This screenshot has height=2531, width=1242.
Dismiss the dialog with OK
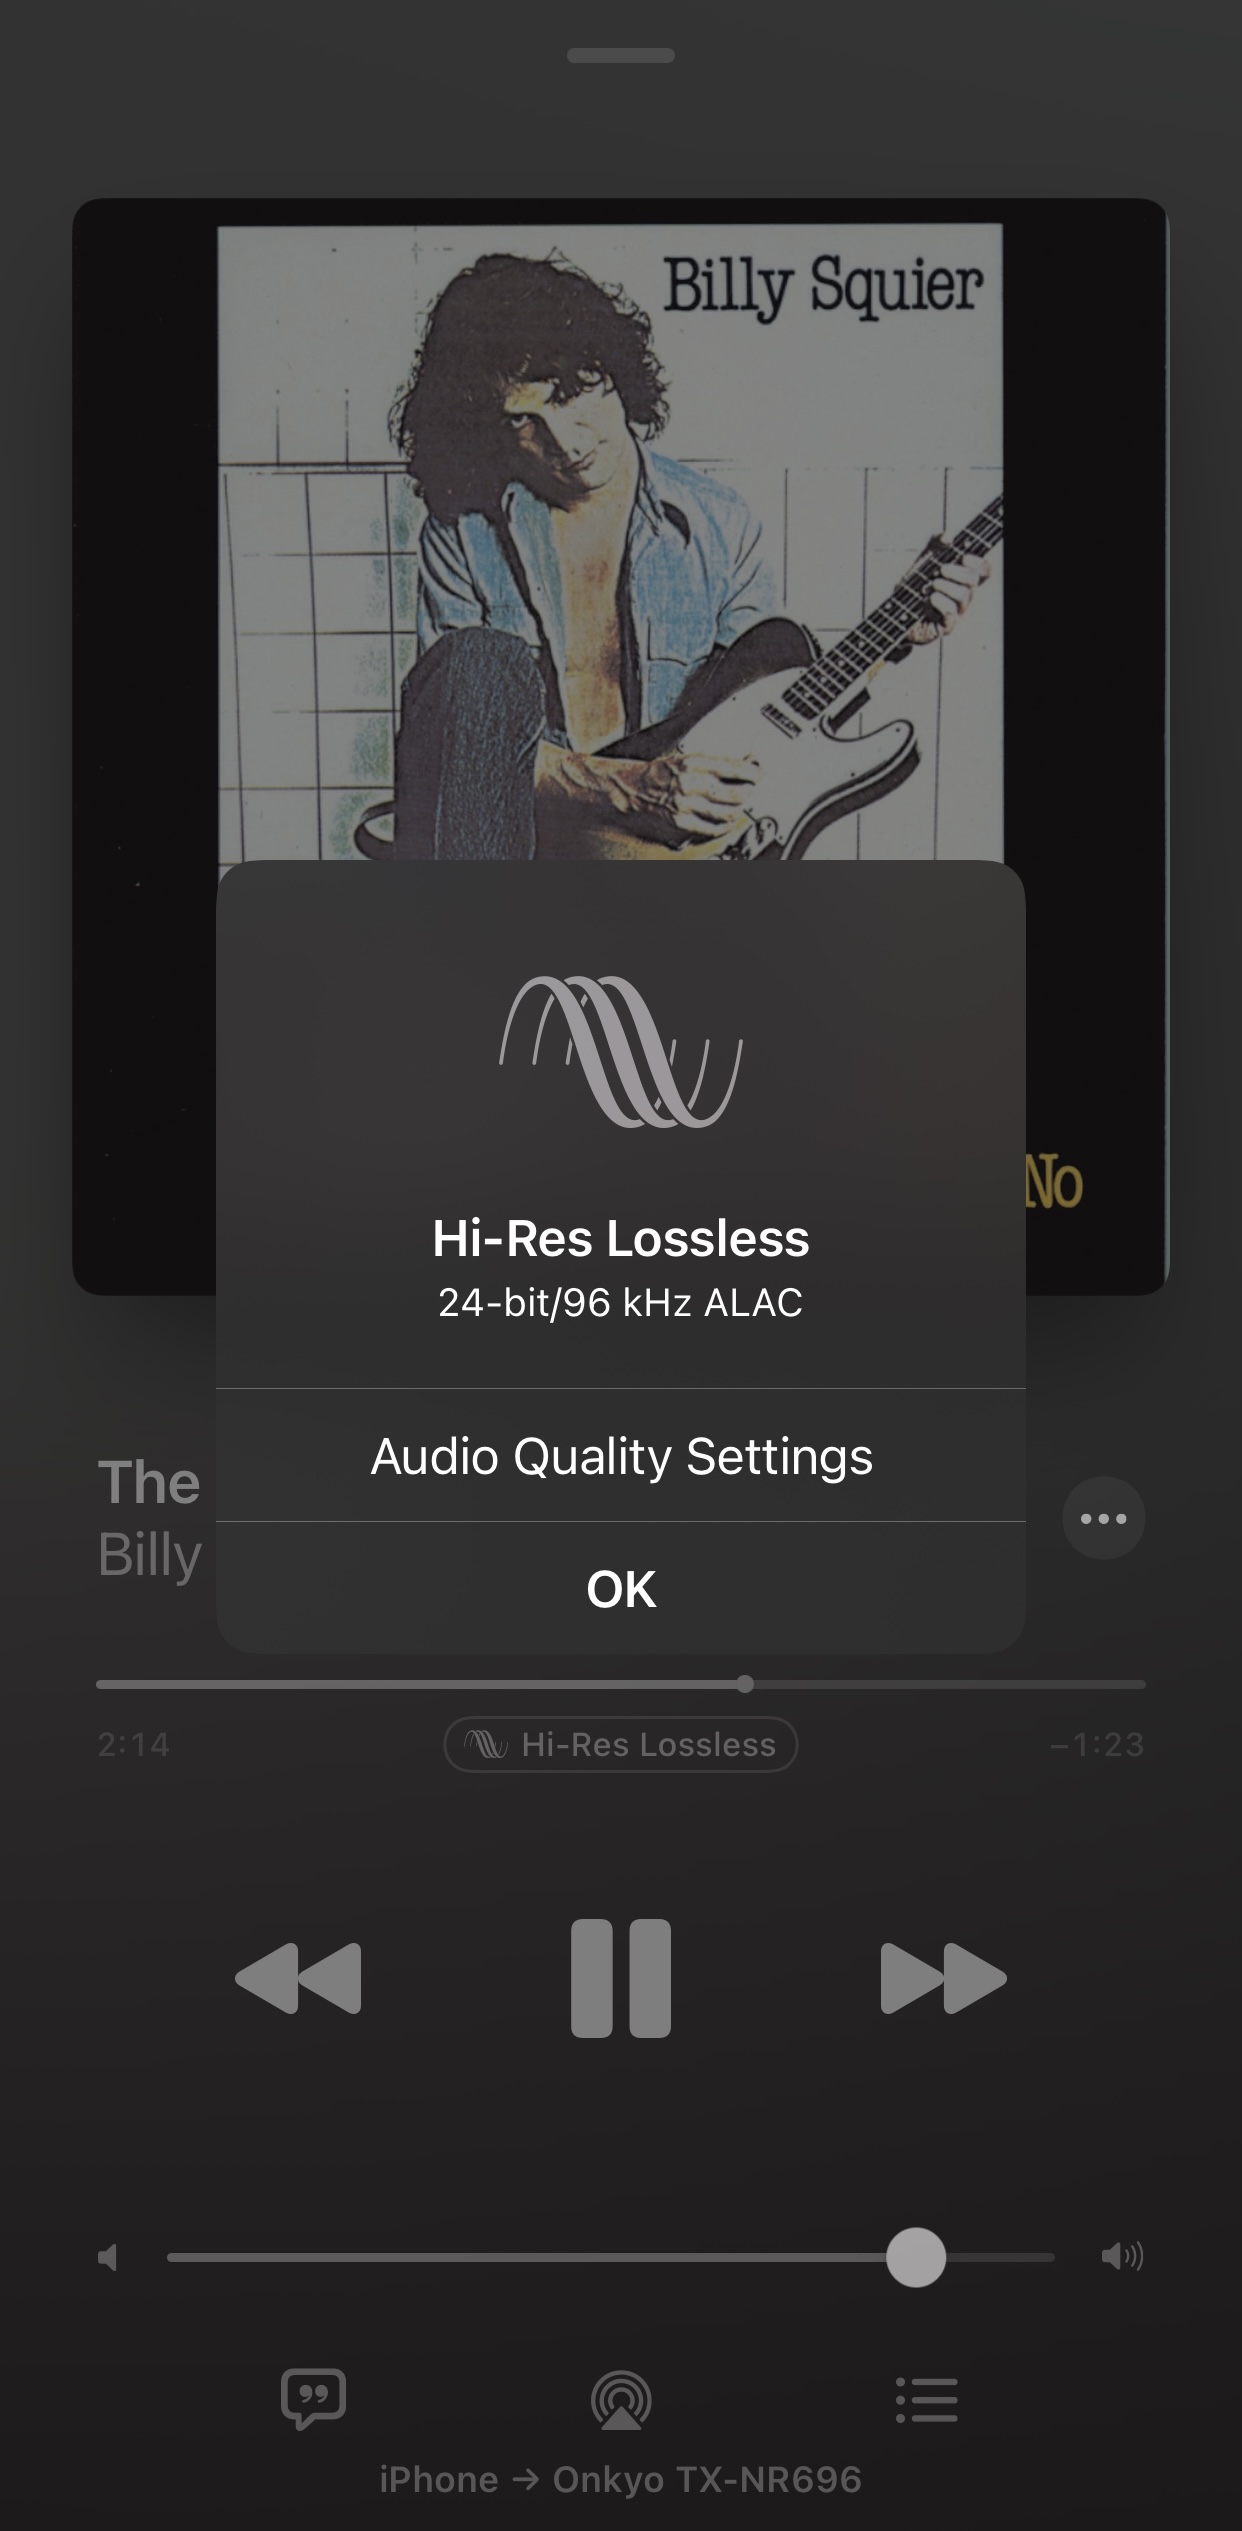click(621, 1588)
